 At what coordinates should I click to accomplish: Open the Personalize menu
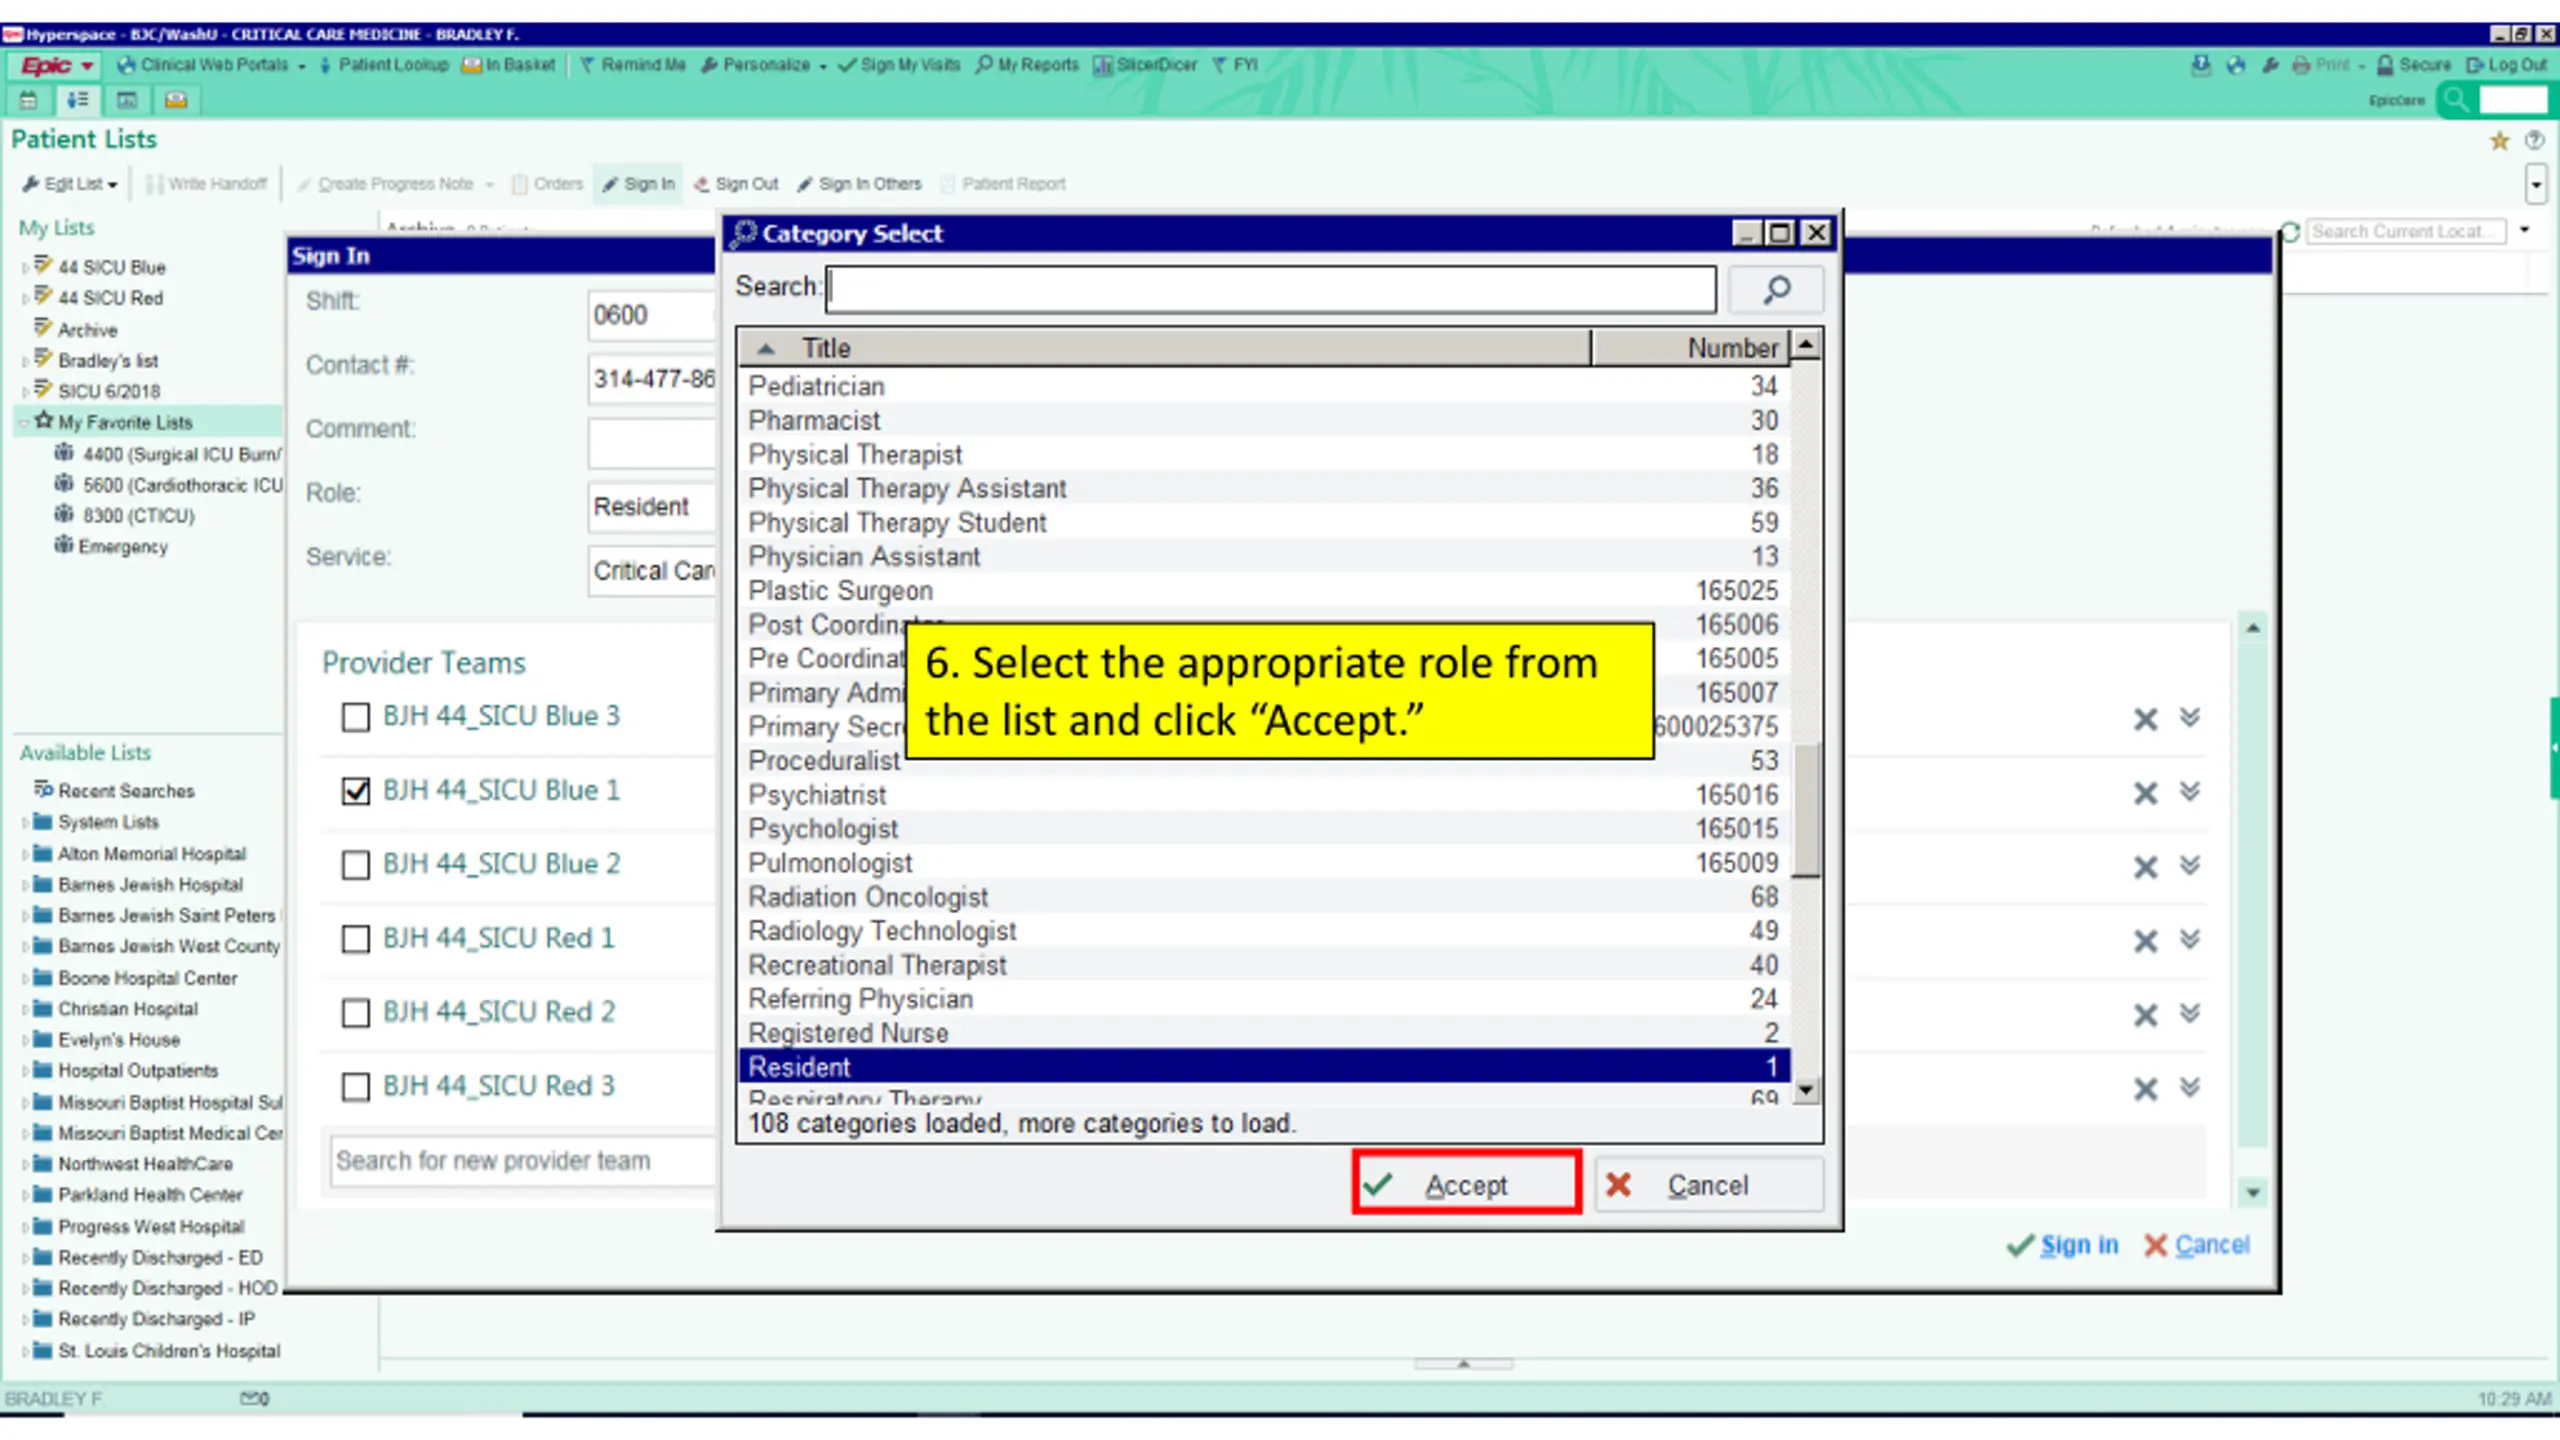tap(764, 65)
